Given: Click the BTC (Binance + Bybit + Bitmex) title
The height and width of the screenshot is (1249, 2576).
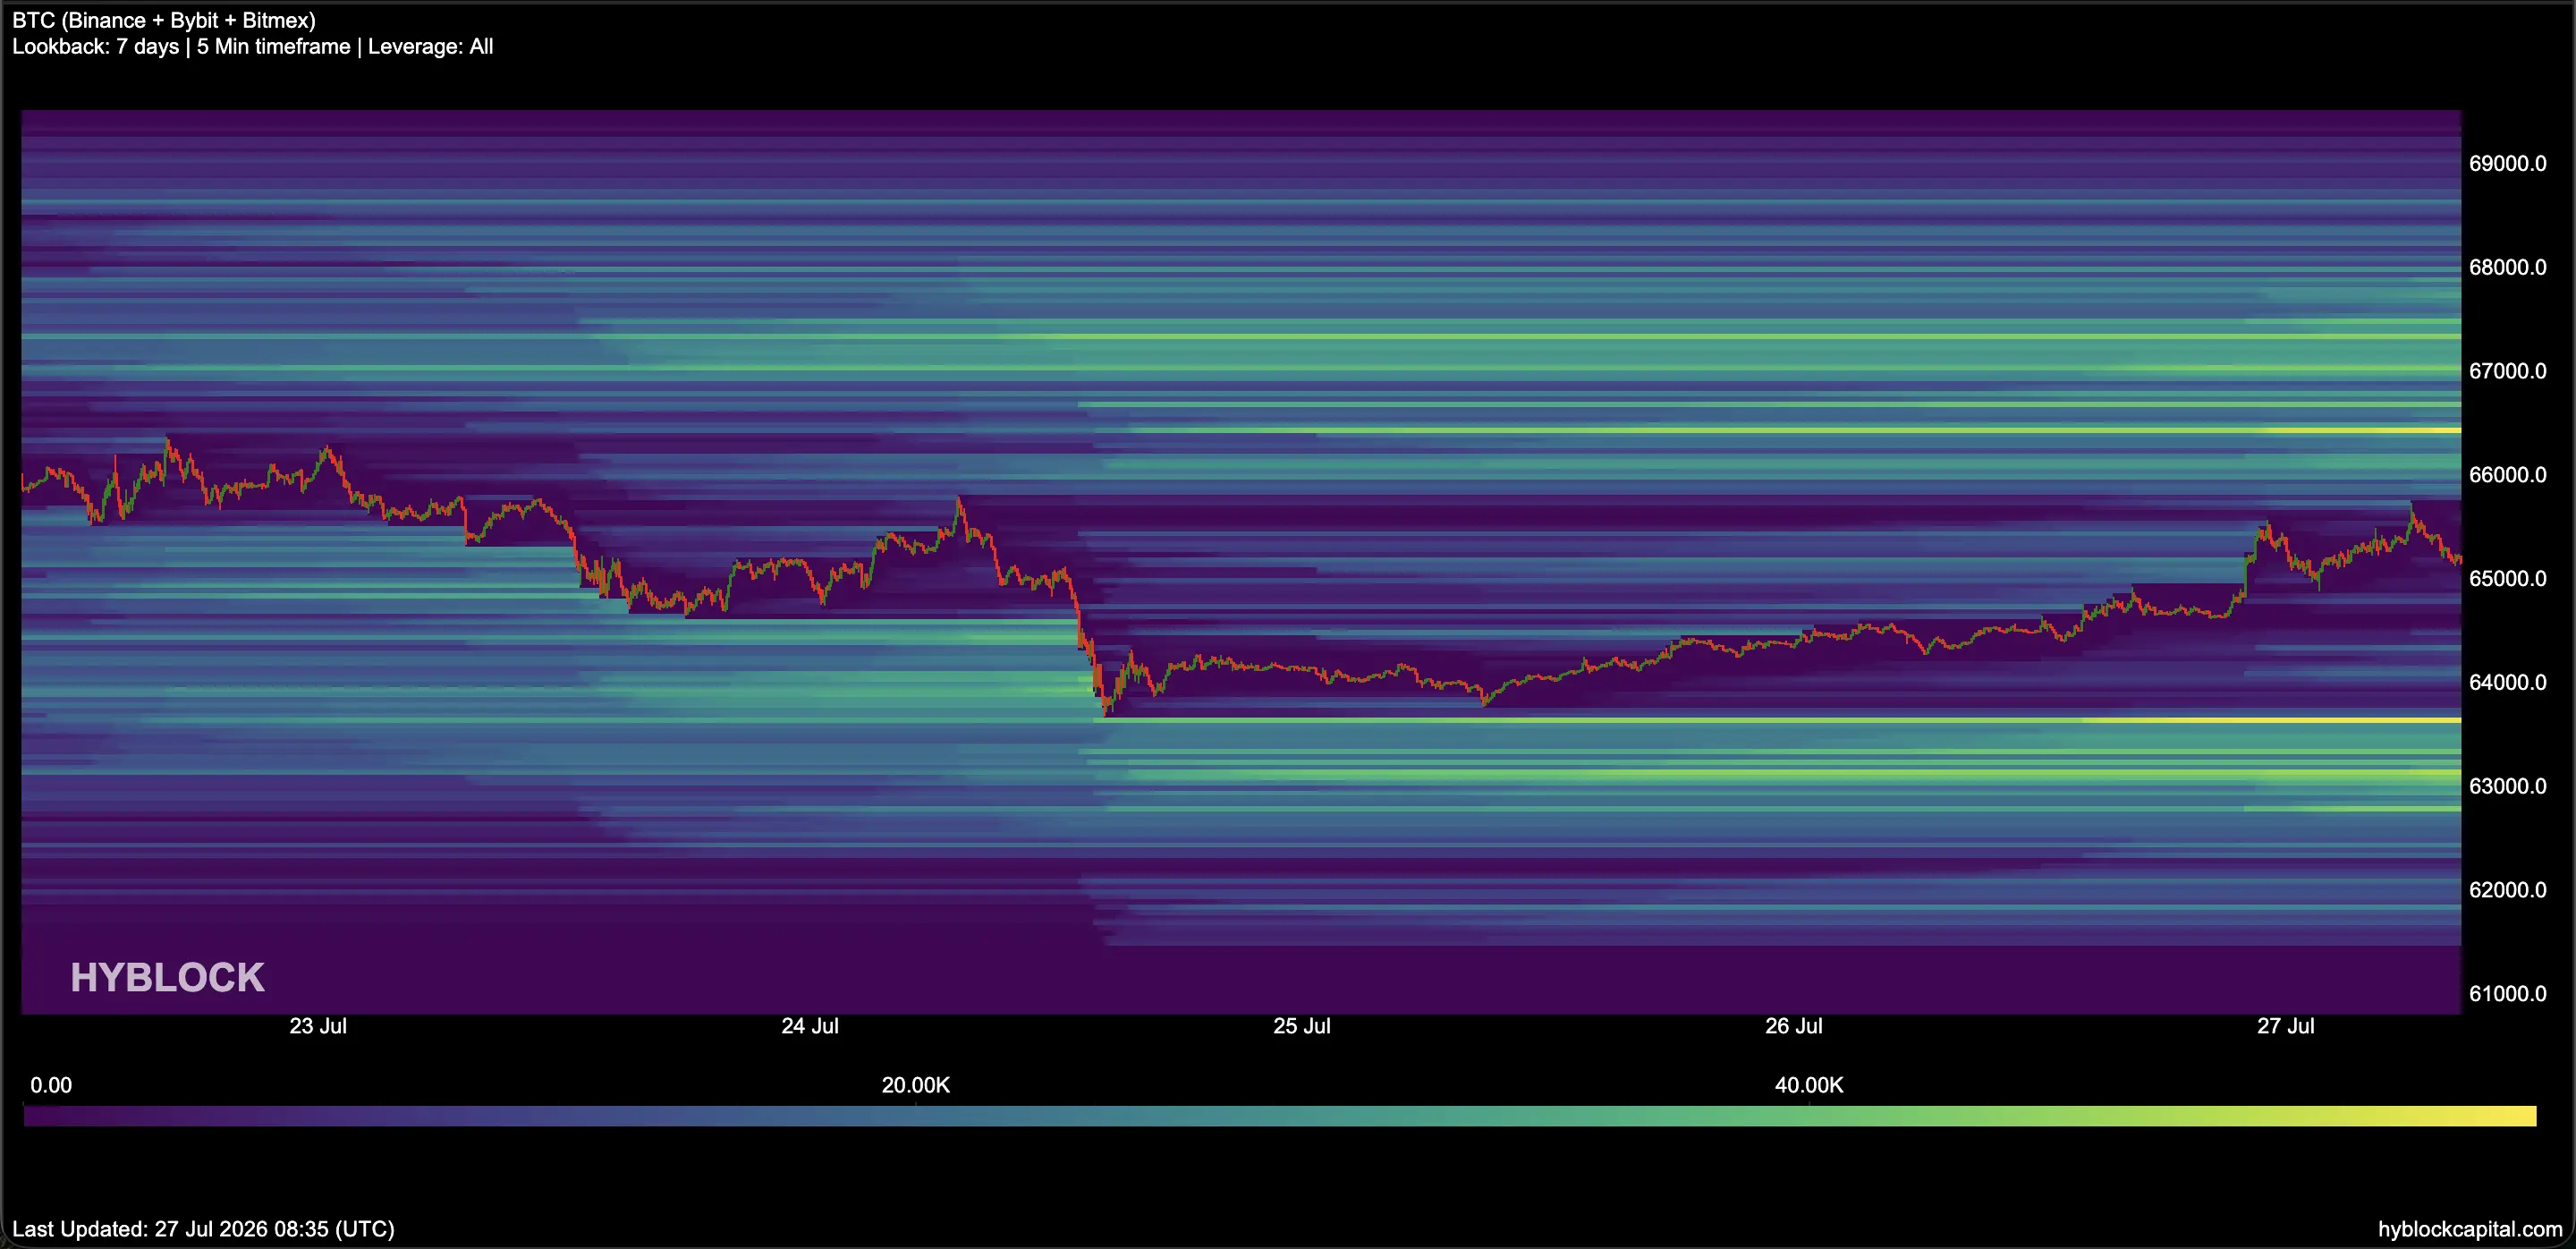Looking at the screenshot, I should [x=164, y=20].
